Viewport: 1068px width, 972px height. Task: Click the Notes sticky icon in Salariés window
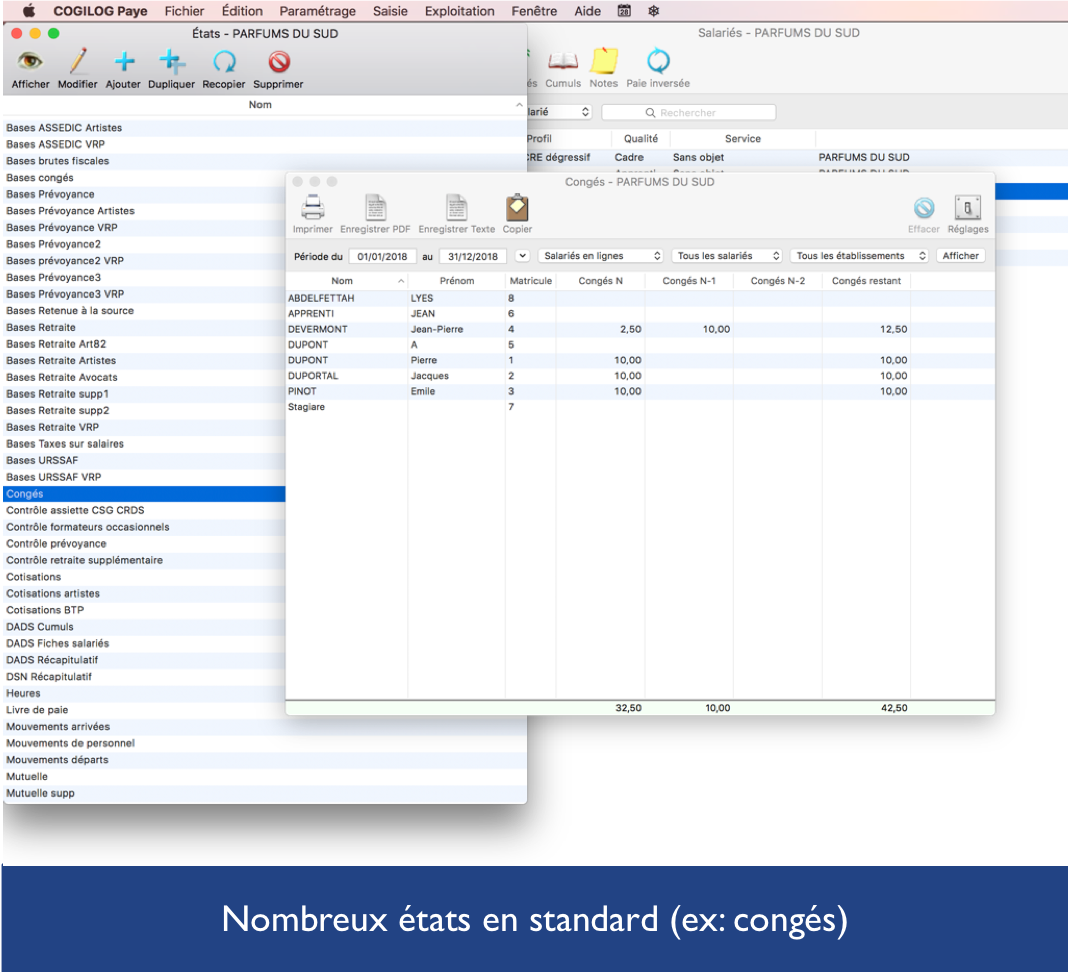tap(603, 61)
